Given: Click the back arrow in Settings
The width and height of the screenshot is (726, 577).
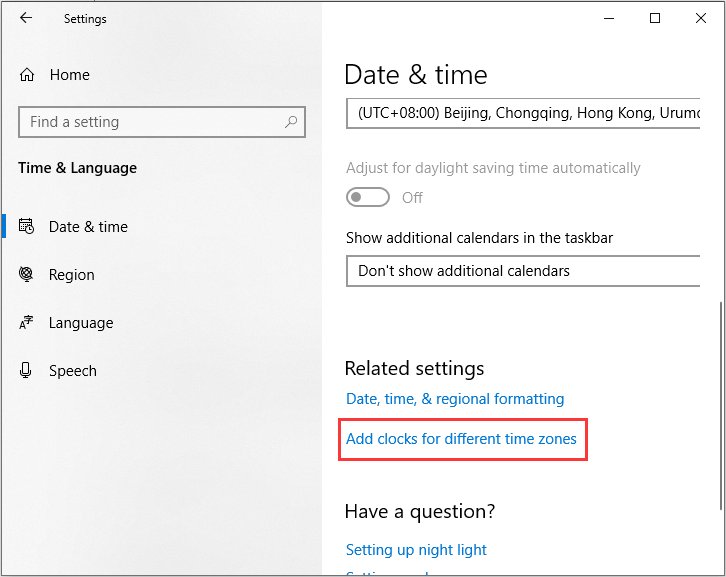Looking at the screenshot, I should (x=26, y=18).
